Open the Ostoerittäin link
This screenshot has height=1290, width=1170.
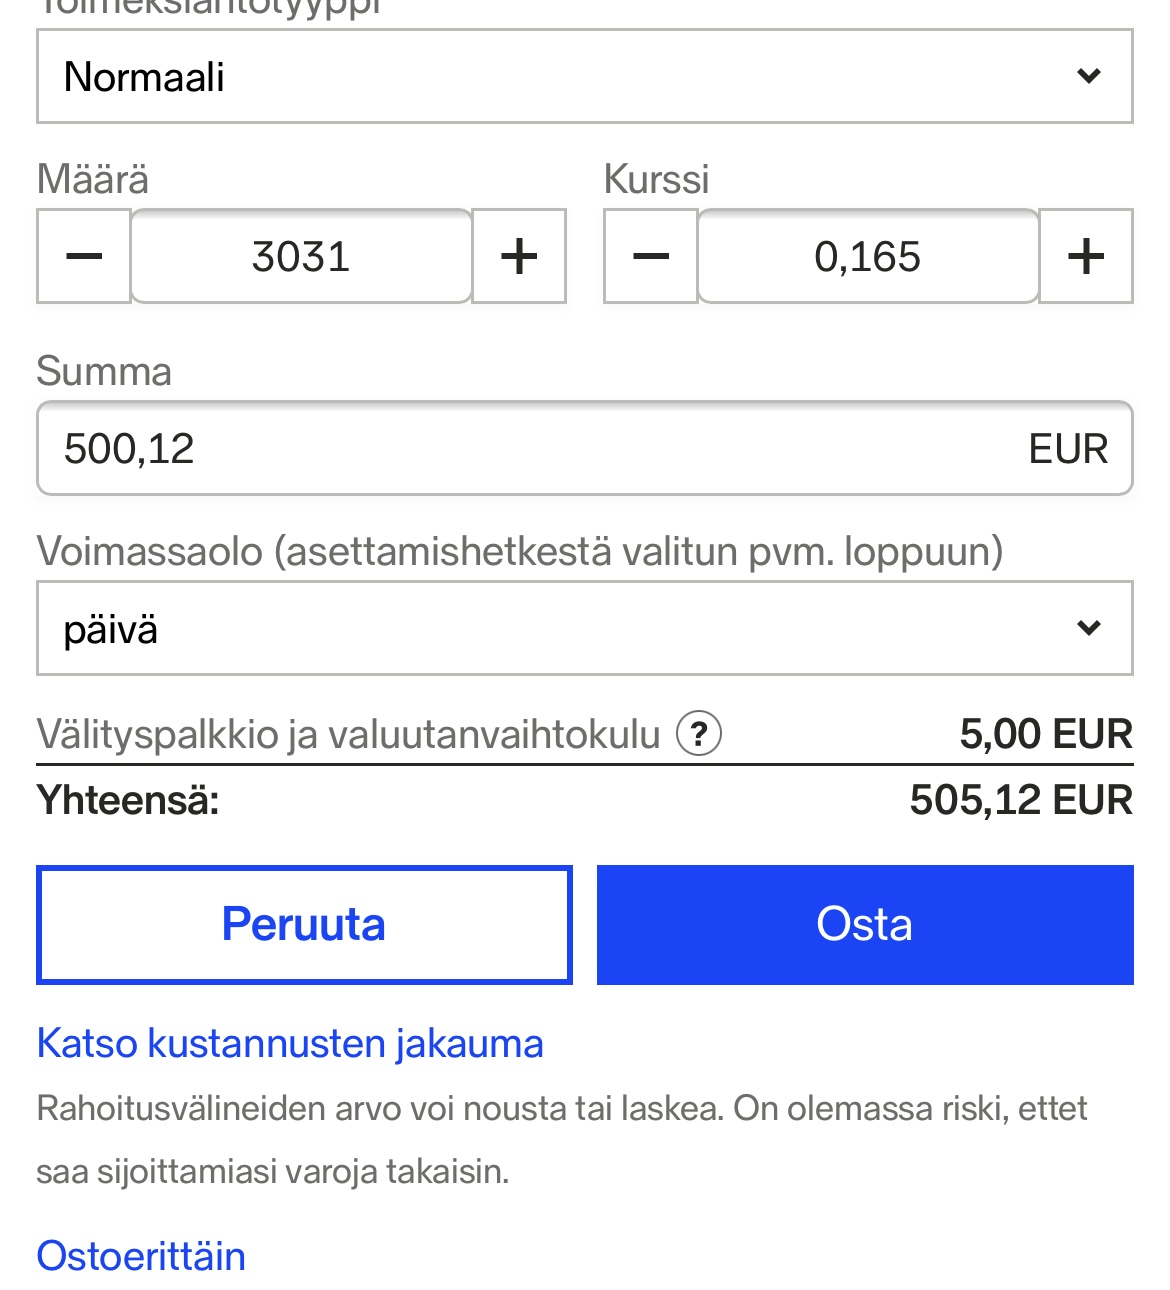click(141, 1256)
